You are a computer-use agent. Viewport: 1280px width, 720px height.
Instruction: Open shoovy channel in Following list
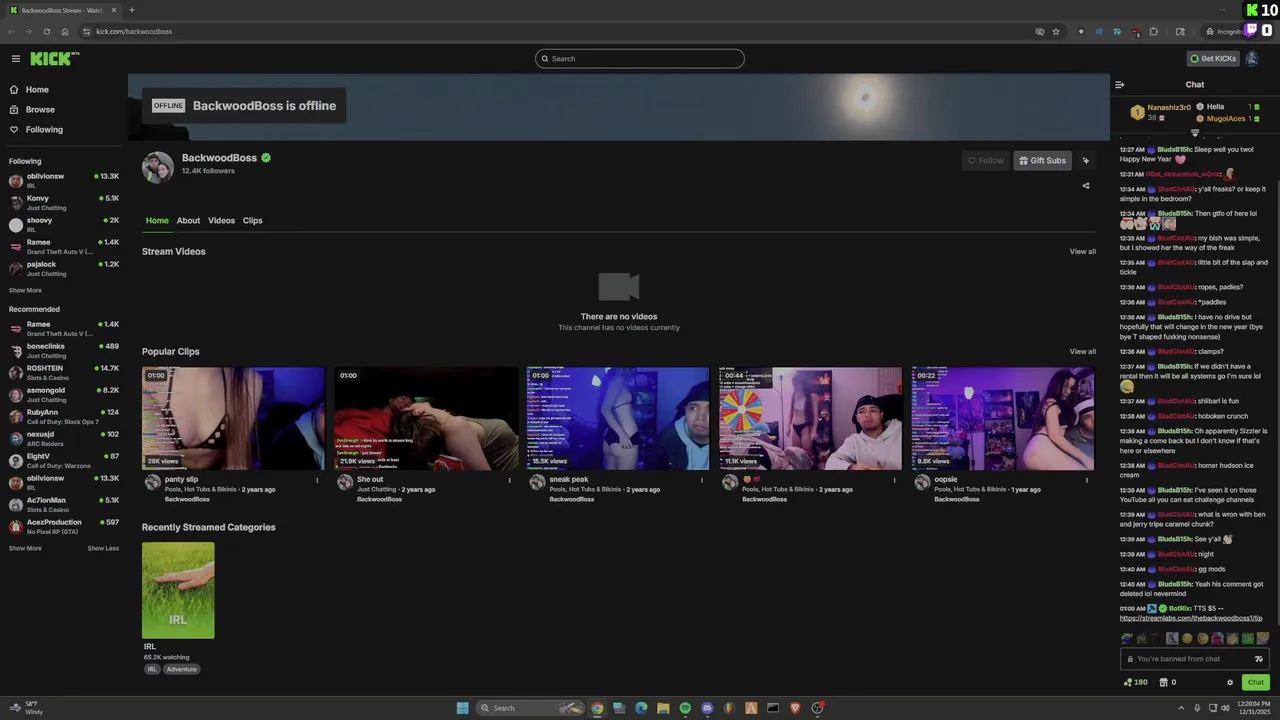coord(64,225)
